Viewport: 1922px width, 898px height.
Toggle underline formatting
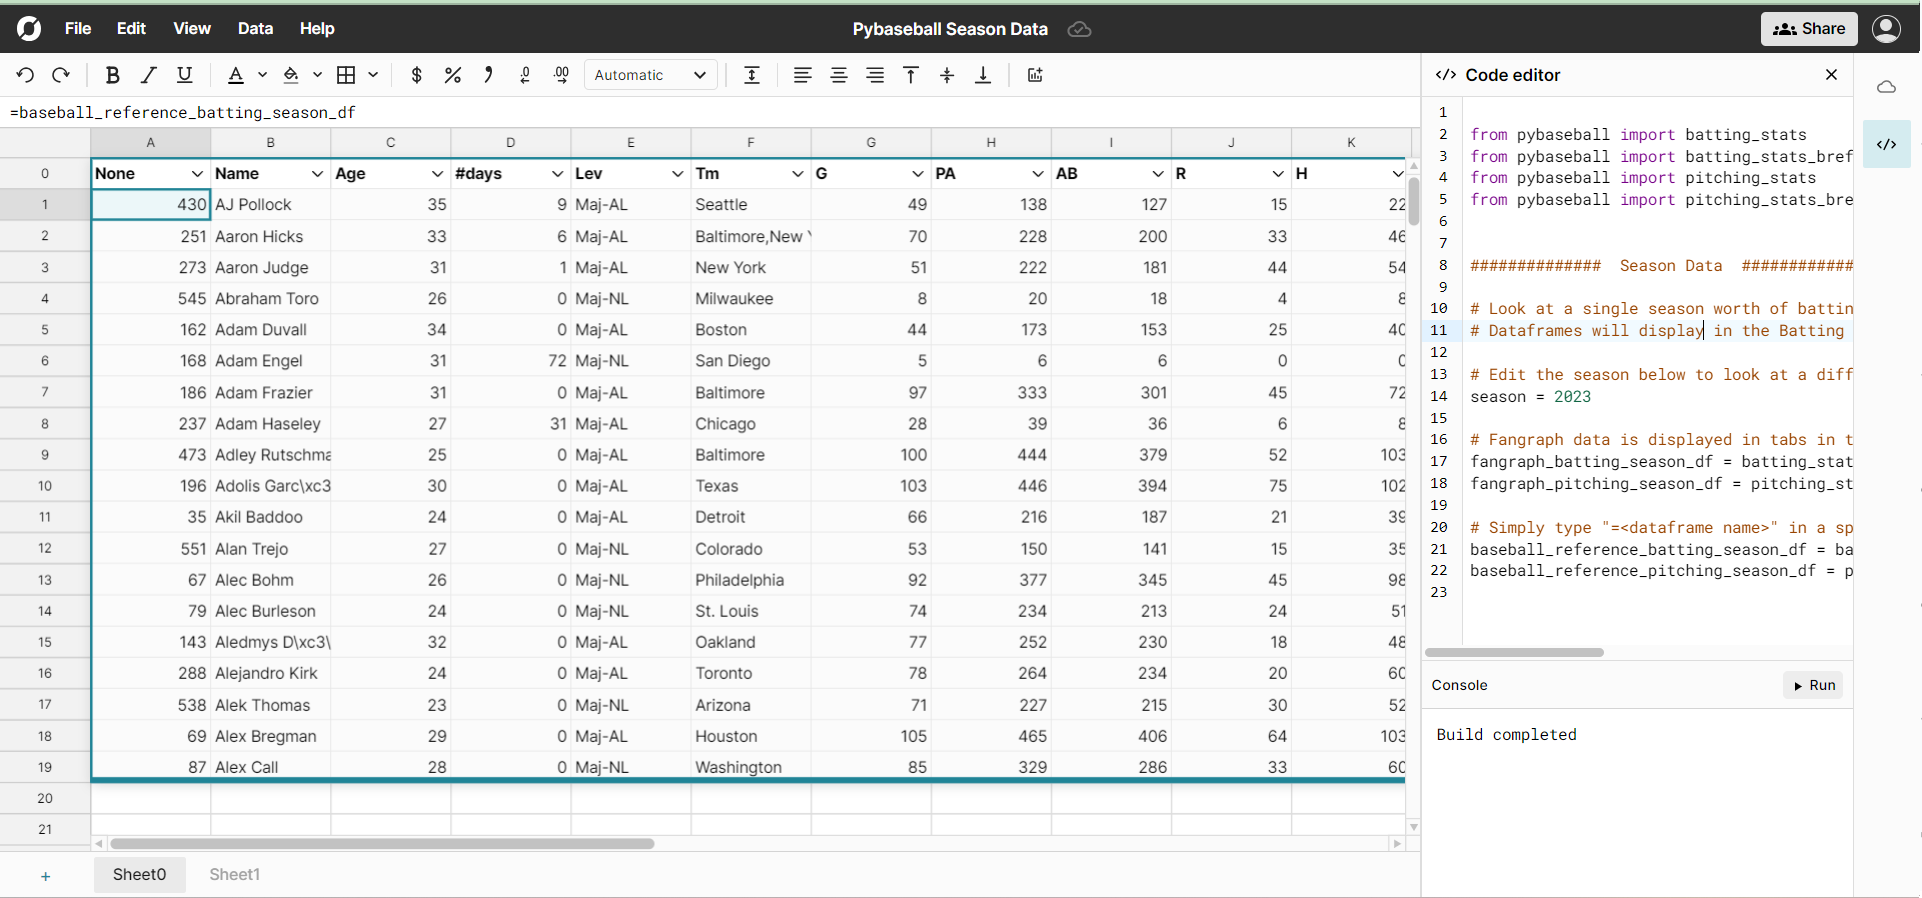click(185, 75)
